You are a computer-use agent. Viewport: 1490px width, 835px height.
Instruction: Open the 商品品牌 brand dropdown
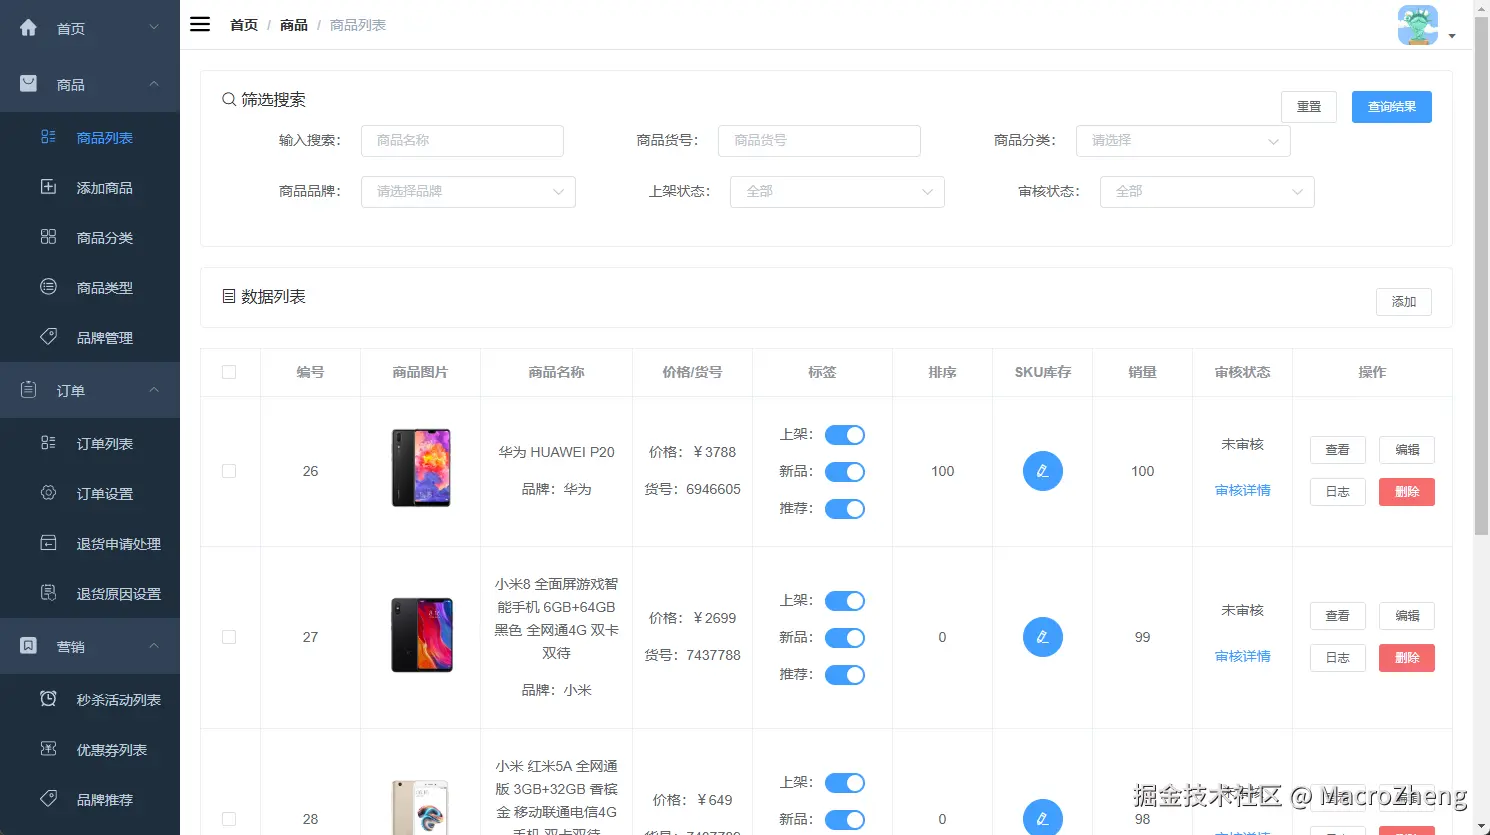468,192
